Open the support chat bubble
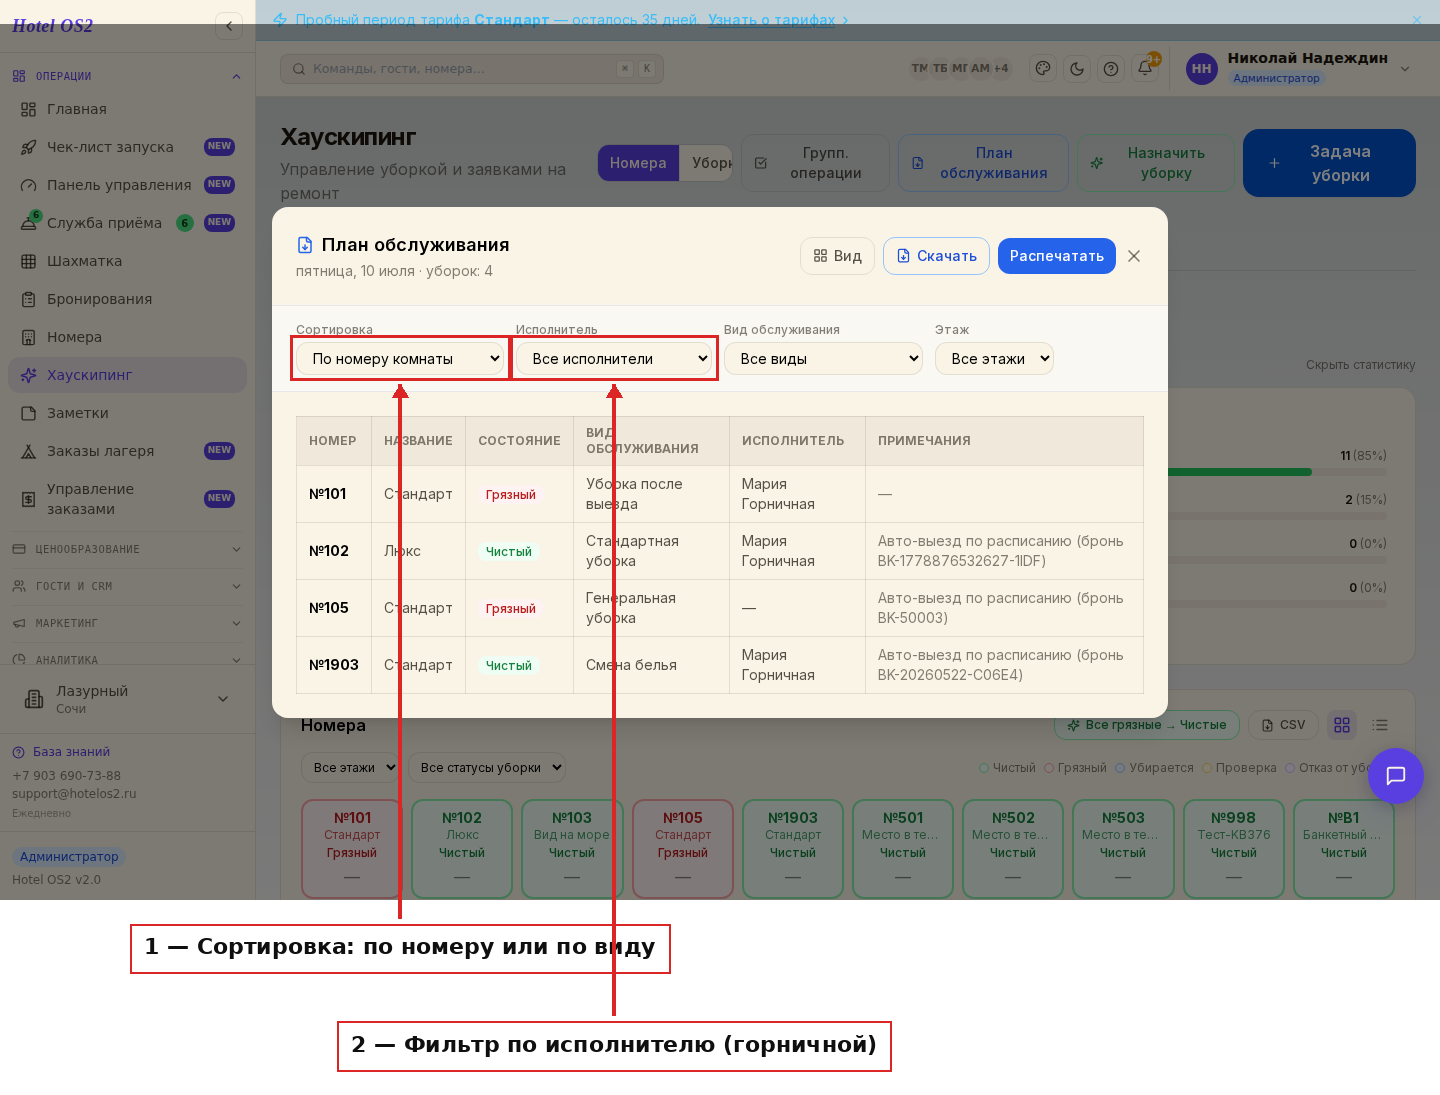This screenshot has height=1095, width=1440. (x=1396, y=776)
